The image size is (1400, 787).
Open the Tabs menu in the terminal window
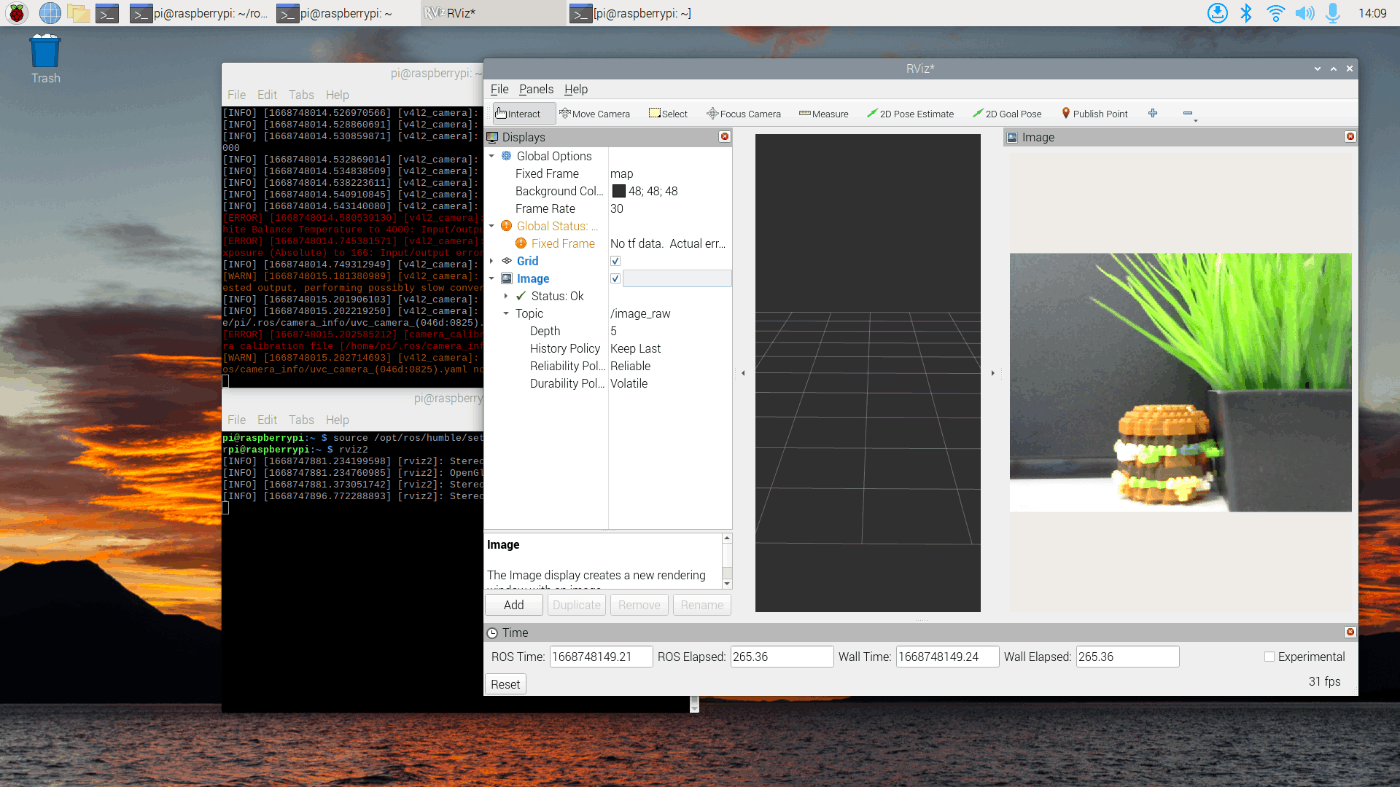[x=301, y=94]
